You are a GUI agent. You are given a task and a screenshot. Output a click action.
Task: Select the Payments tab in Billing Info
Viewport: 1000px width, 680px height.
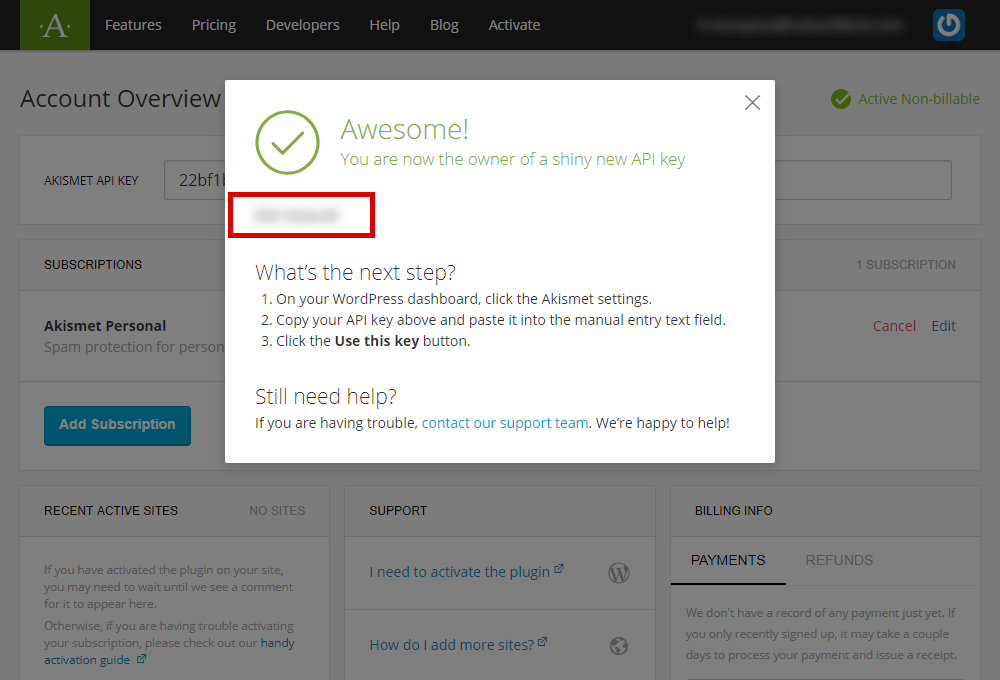coord(728,560)
